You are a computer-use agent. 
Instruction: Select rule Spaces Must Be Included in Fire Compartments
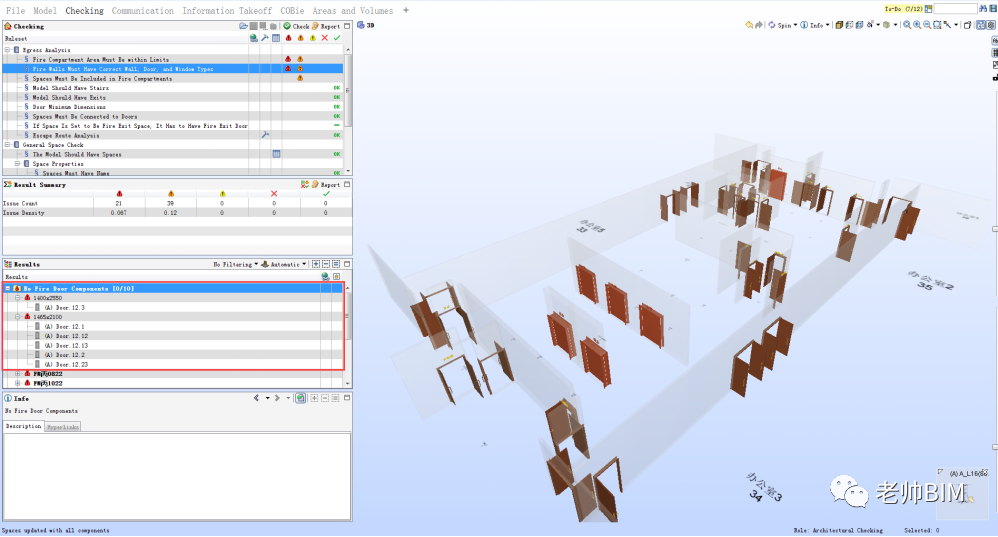[x=102, y=78]
